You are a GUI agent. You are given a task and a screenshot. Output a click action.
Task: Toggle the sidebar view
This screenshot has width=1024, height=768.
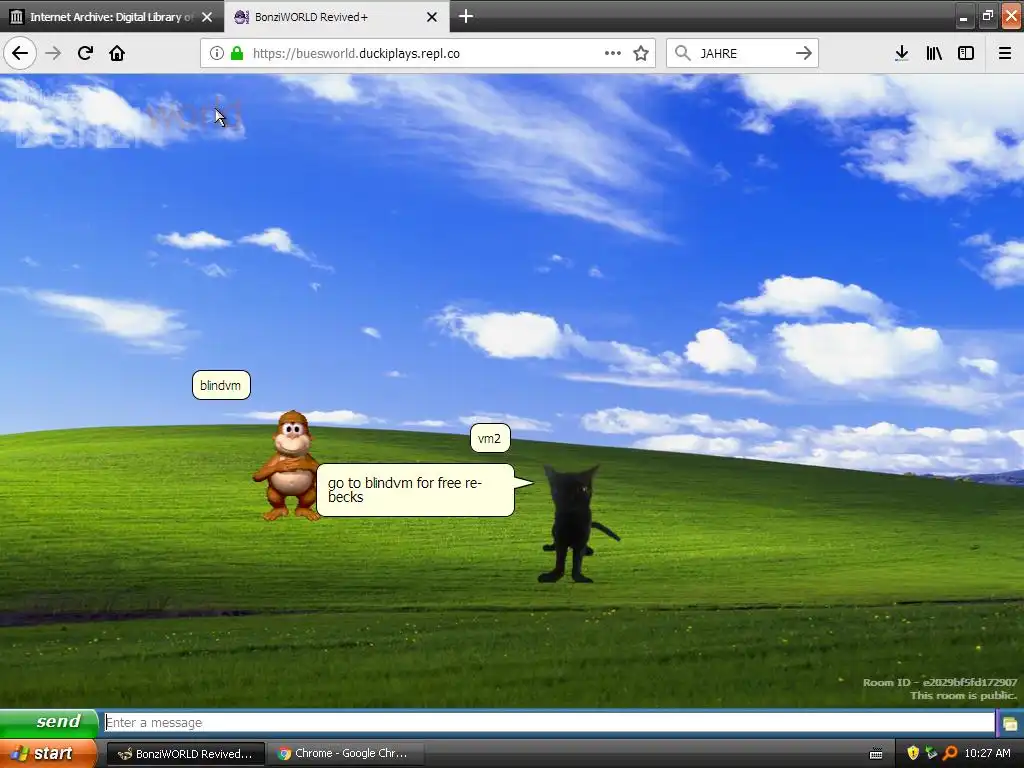pyautogui.click(x=966, y=53)
